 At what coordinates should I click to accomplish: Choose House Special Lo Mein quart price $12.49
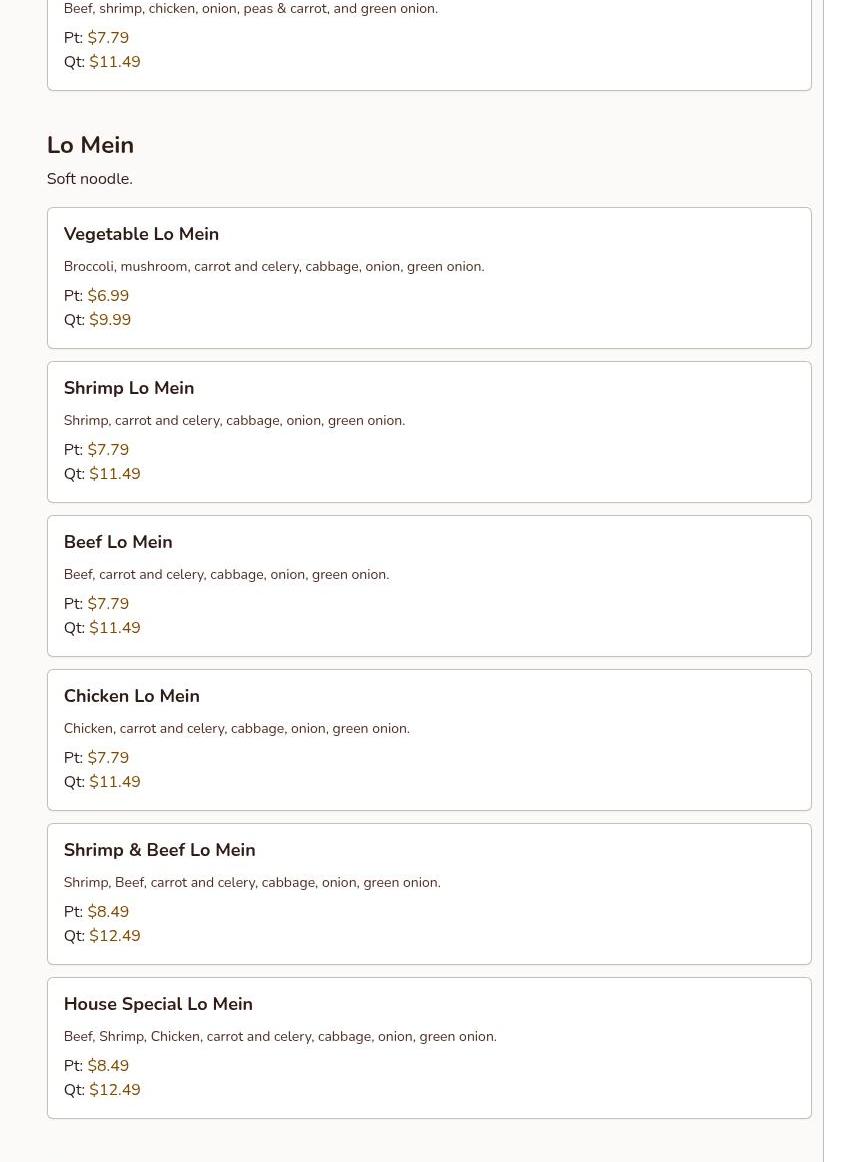click(115, 1090)
